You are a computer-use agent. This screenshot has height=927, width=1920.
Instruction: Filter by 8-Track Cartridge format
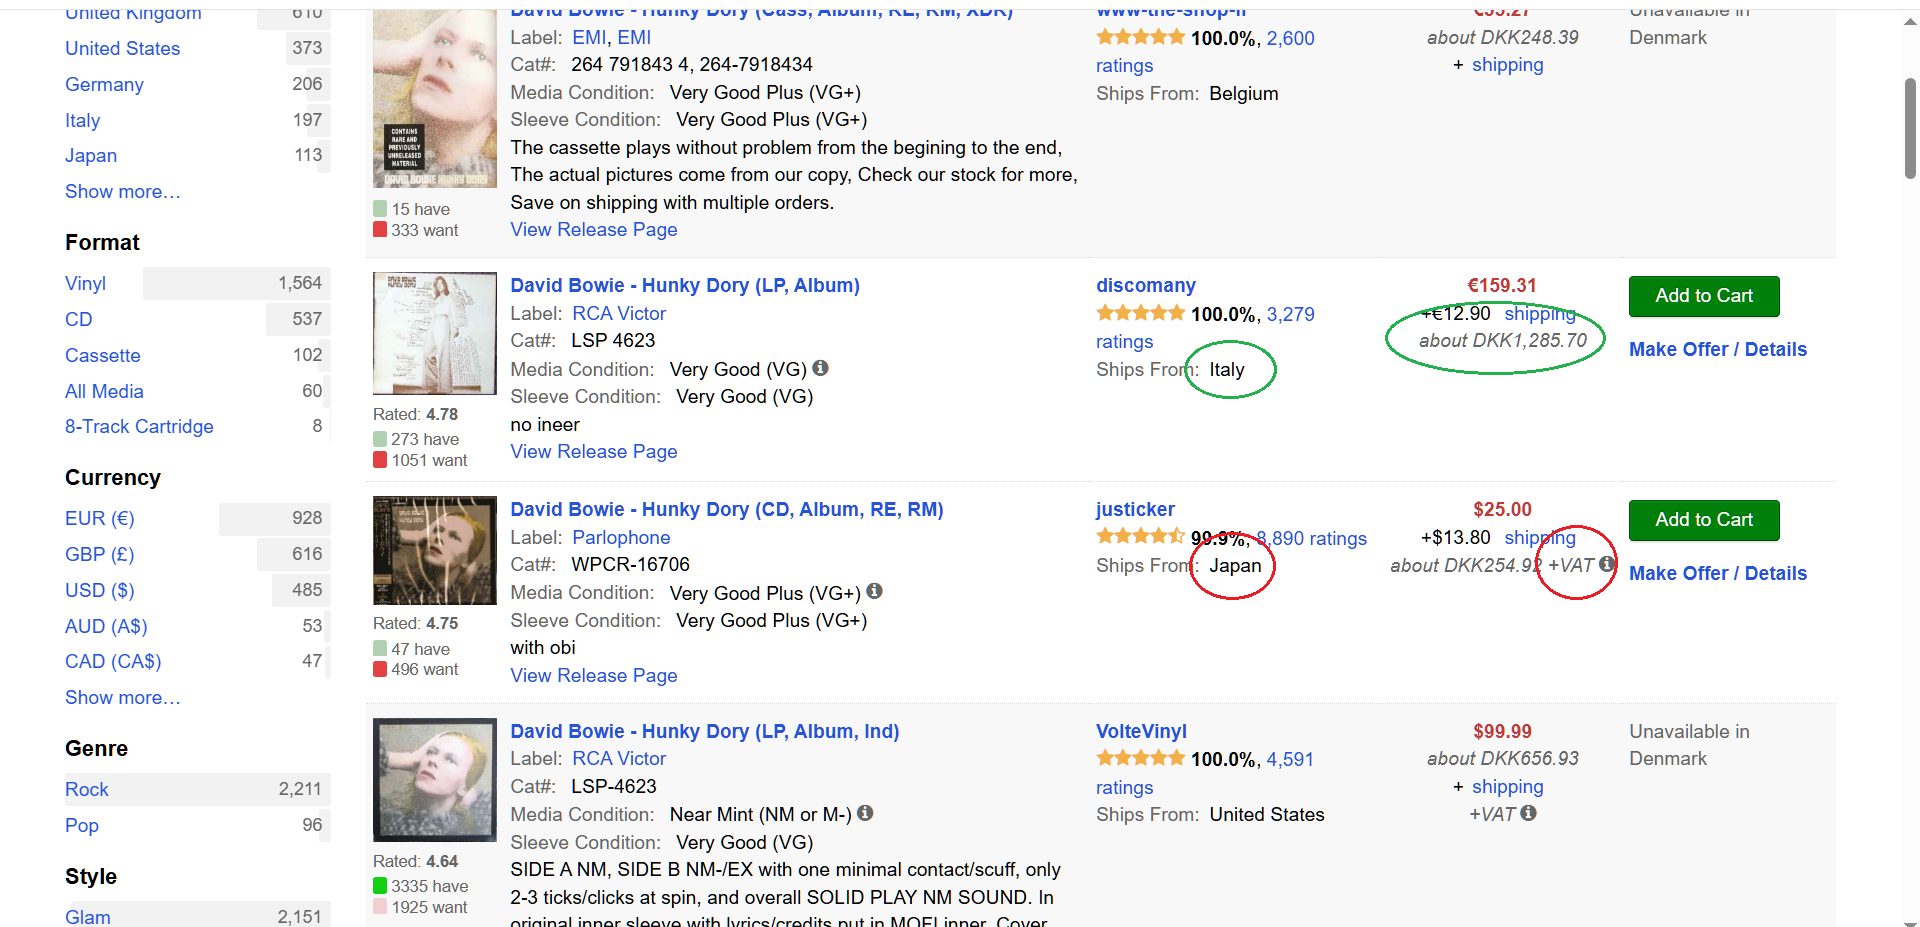tap(139, 426)
